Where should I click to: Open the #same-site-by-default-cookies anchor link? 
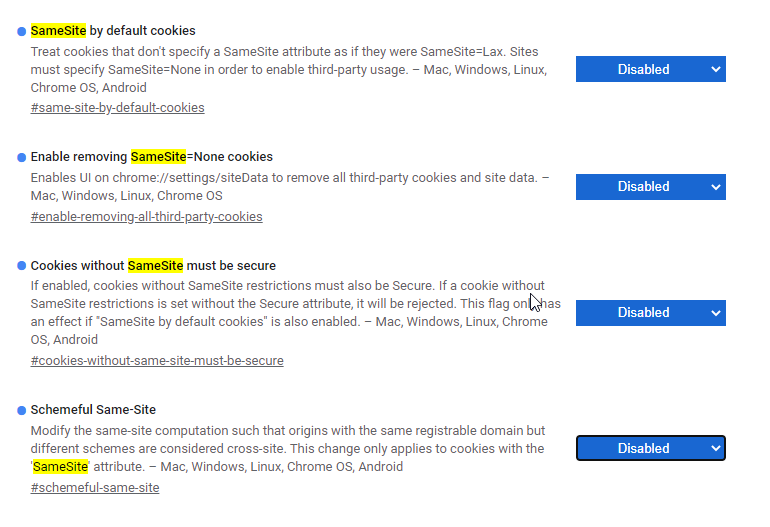[117, 107]
